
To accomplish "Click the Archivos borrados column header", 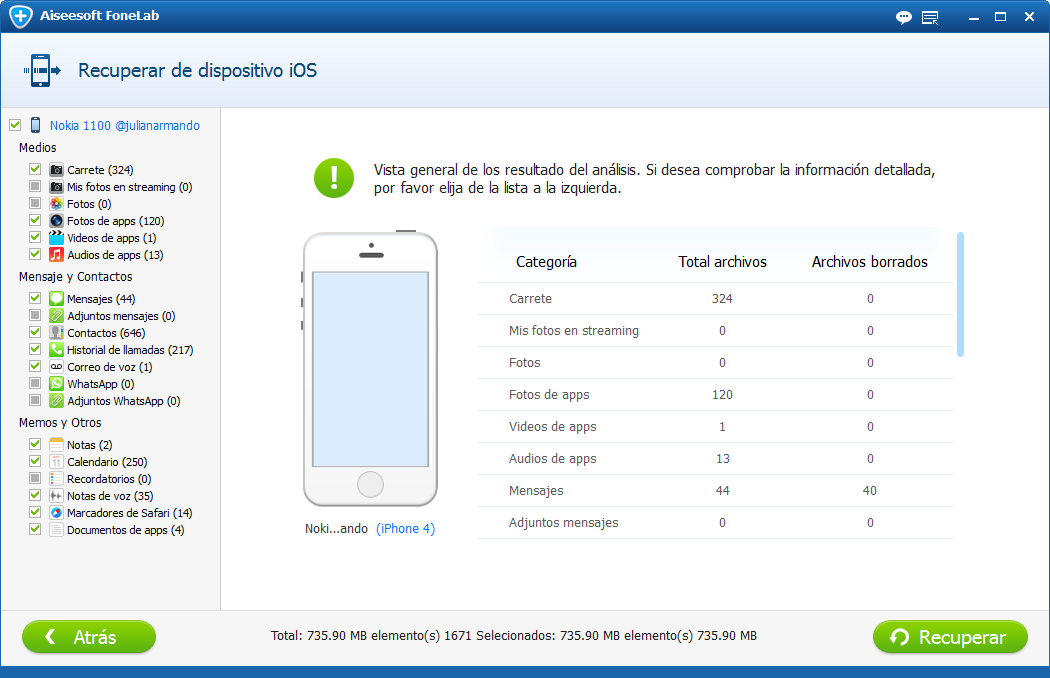I will point(869,262).
